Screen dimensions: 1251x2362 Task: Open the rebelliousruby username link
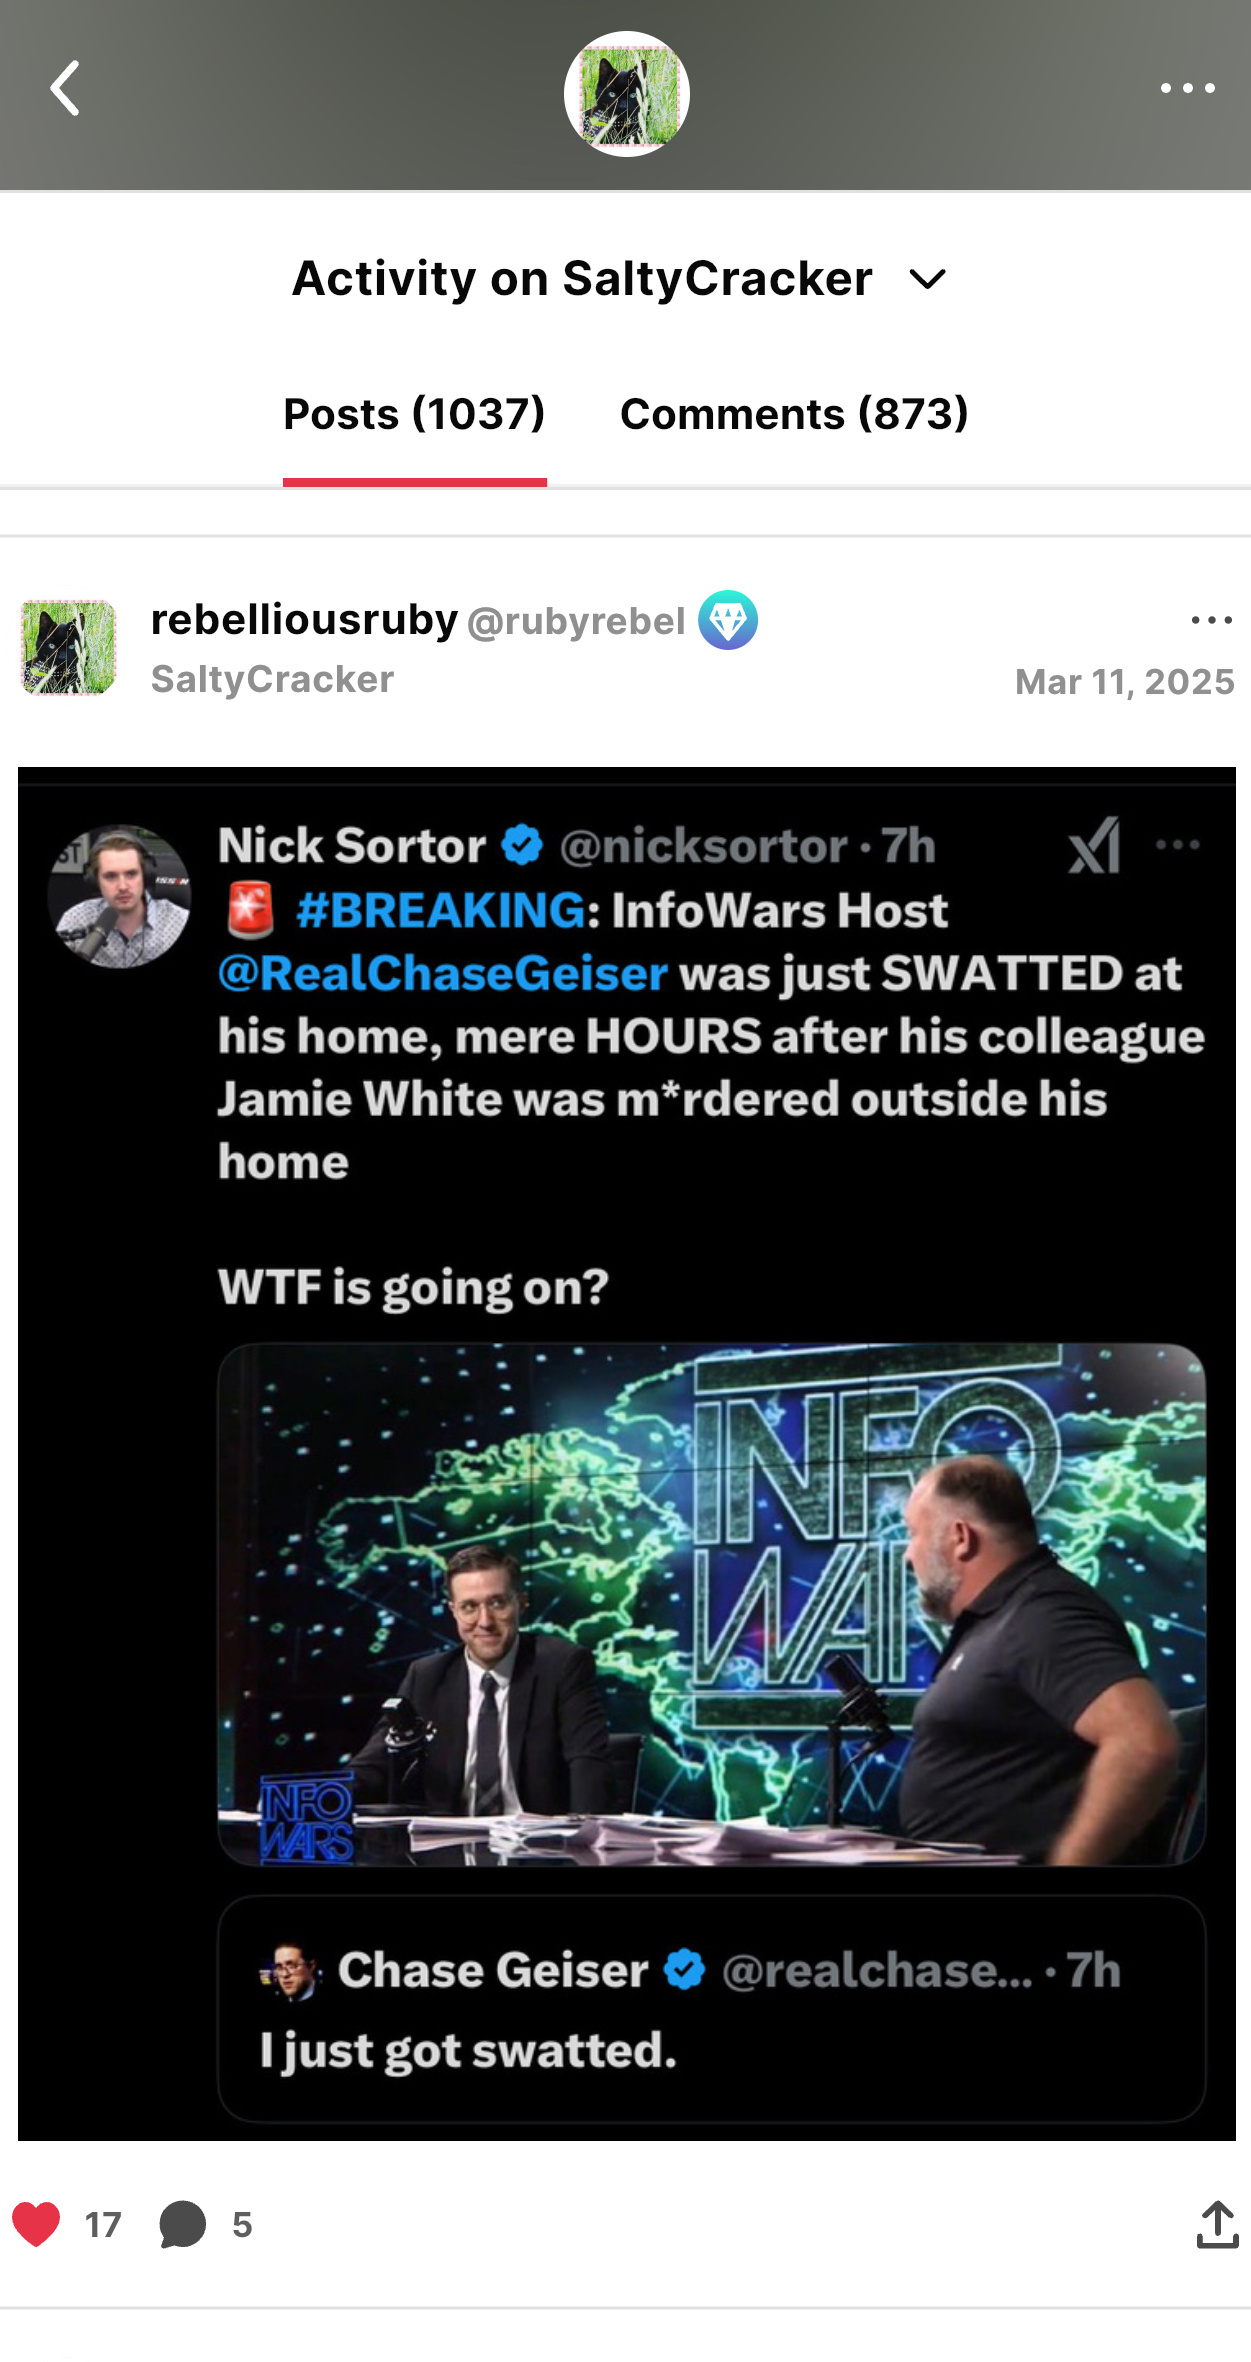coord(304,620)
